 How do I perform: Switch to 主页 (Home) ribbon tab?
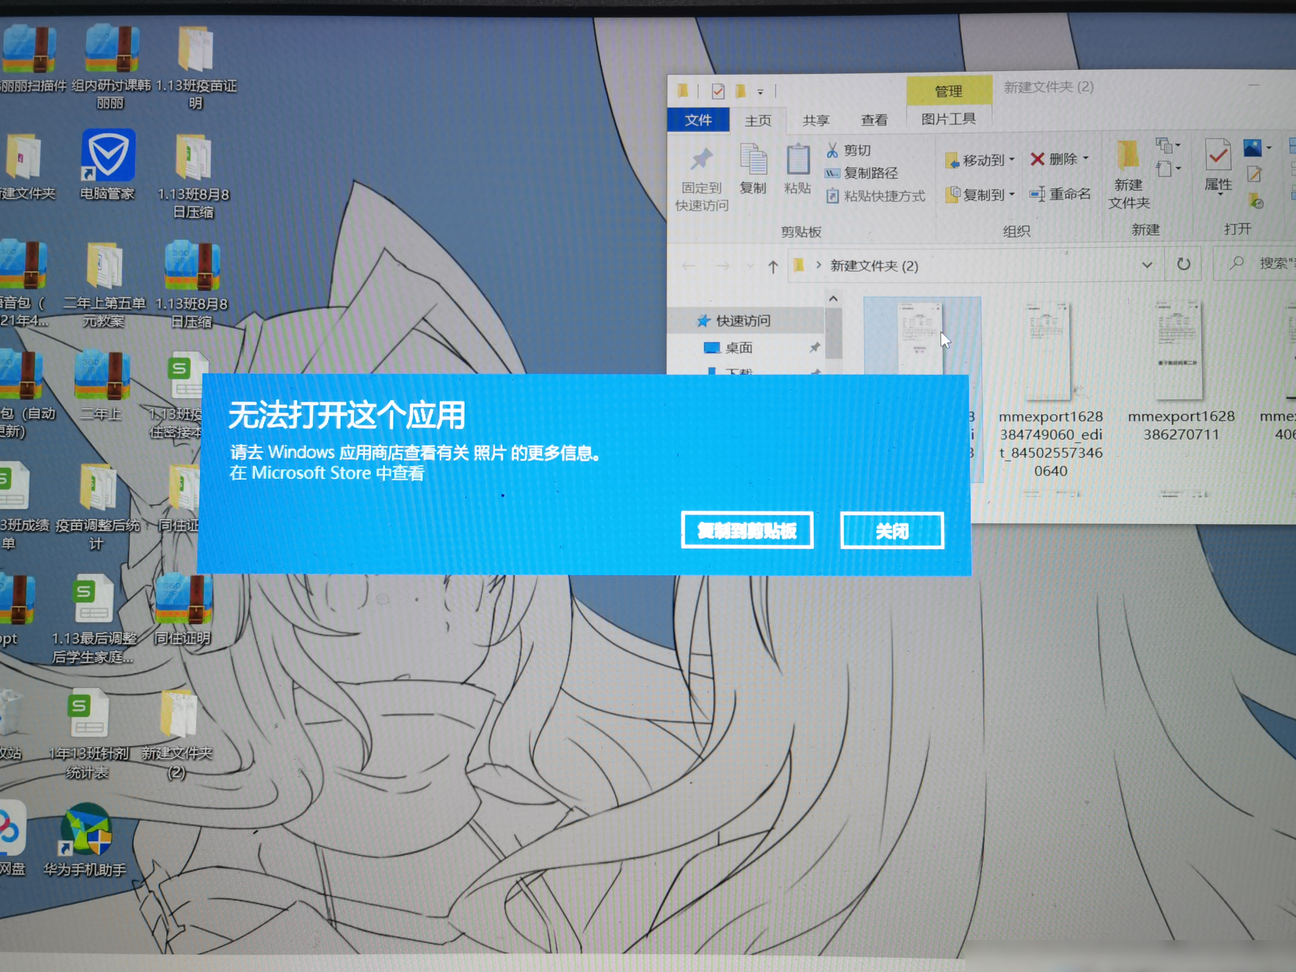[758, 121]
